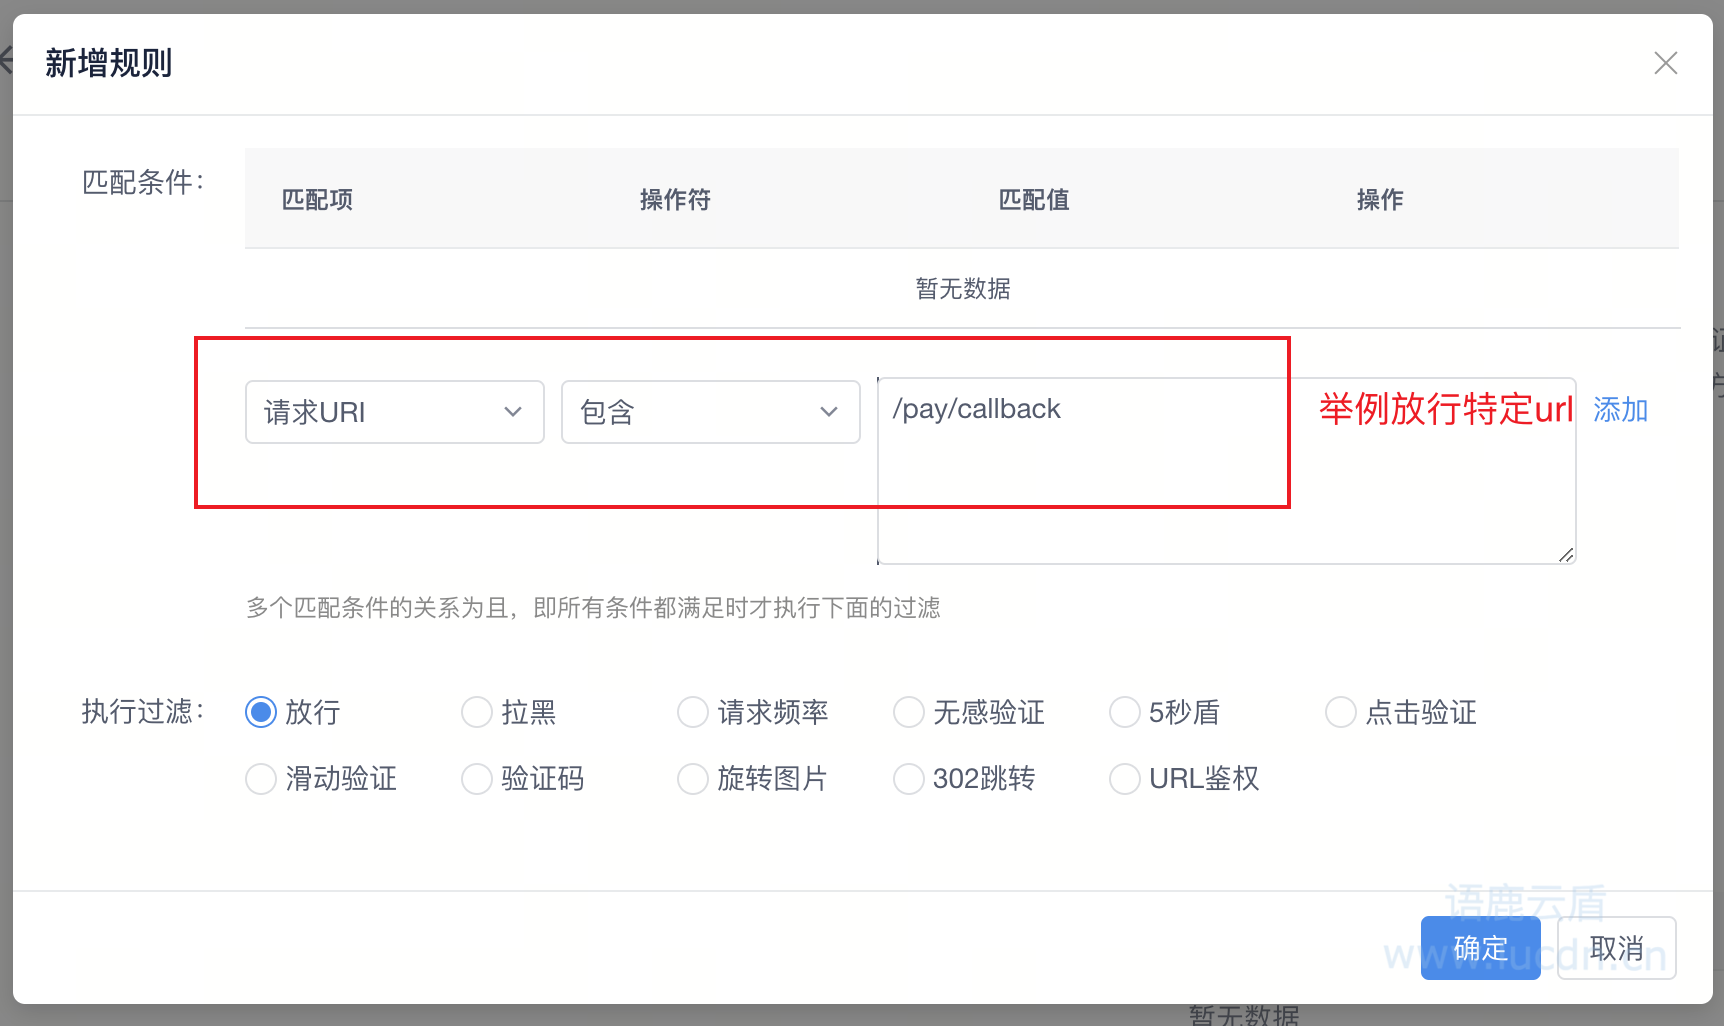This screenshot has height=1026, width=1724.
Task: Click the 确定 confirm button
Action: (1480, 948)
